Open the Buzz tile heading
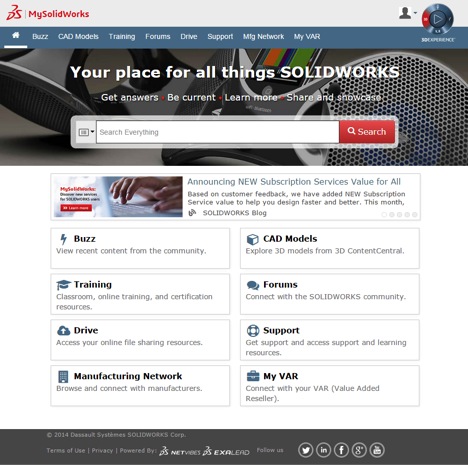 85,239
